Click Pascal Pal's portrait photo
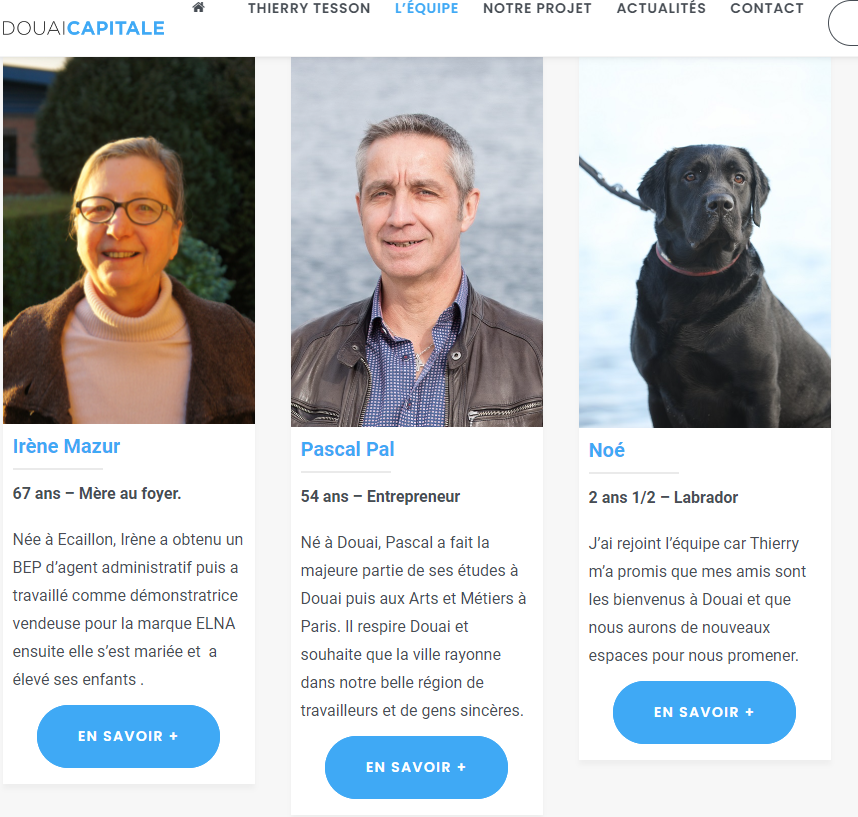Screen dimensions: 858x817 [417, 242]
